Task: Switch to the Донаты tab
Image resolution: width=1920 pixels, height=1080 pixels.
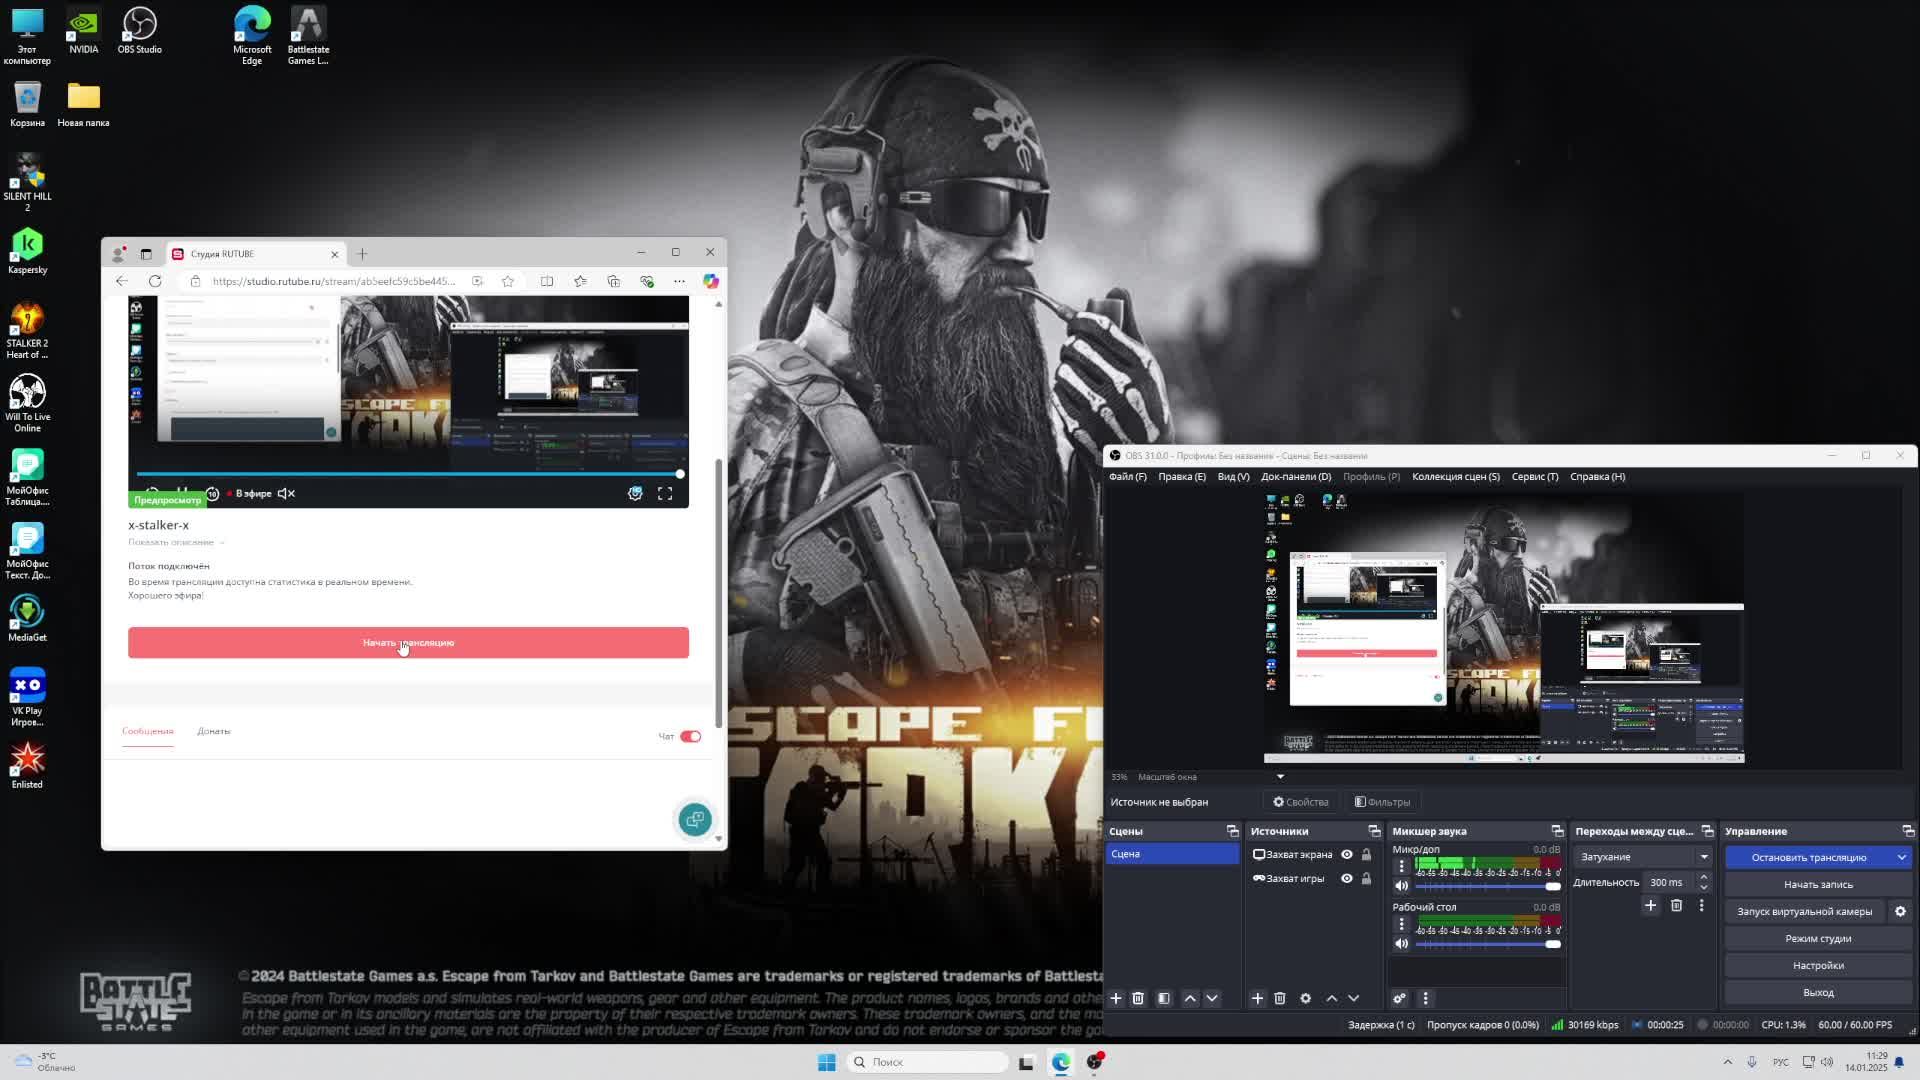Action: (214, 731)
